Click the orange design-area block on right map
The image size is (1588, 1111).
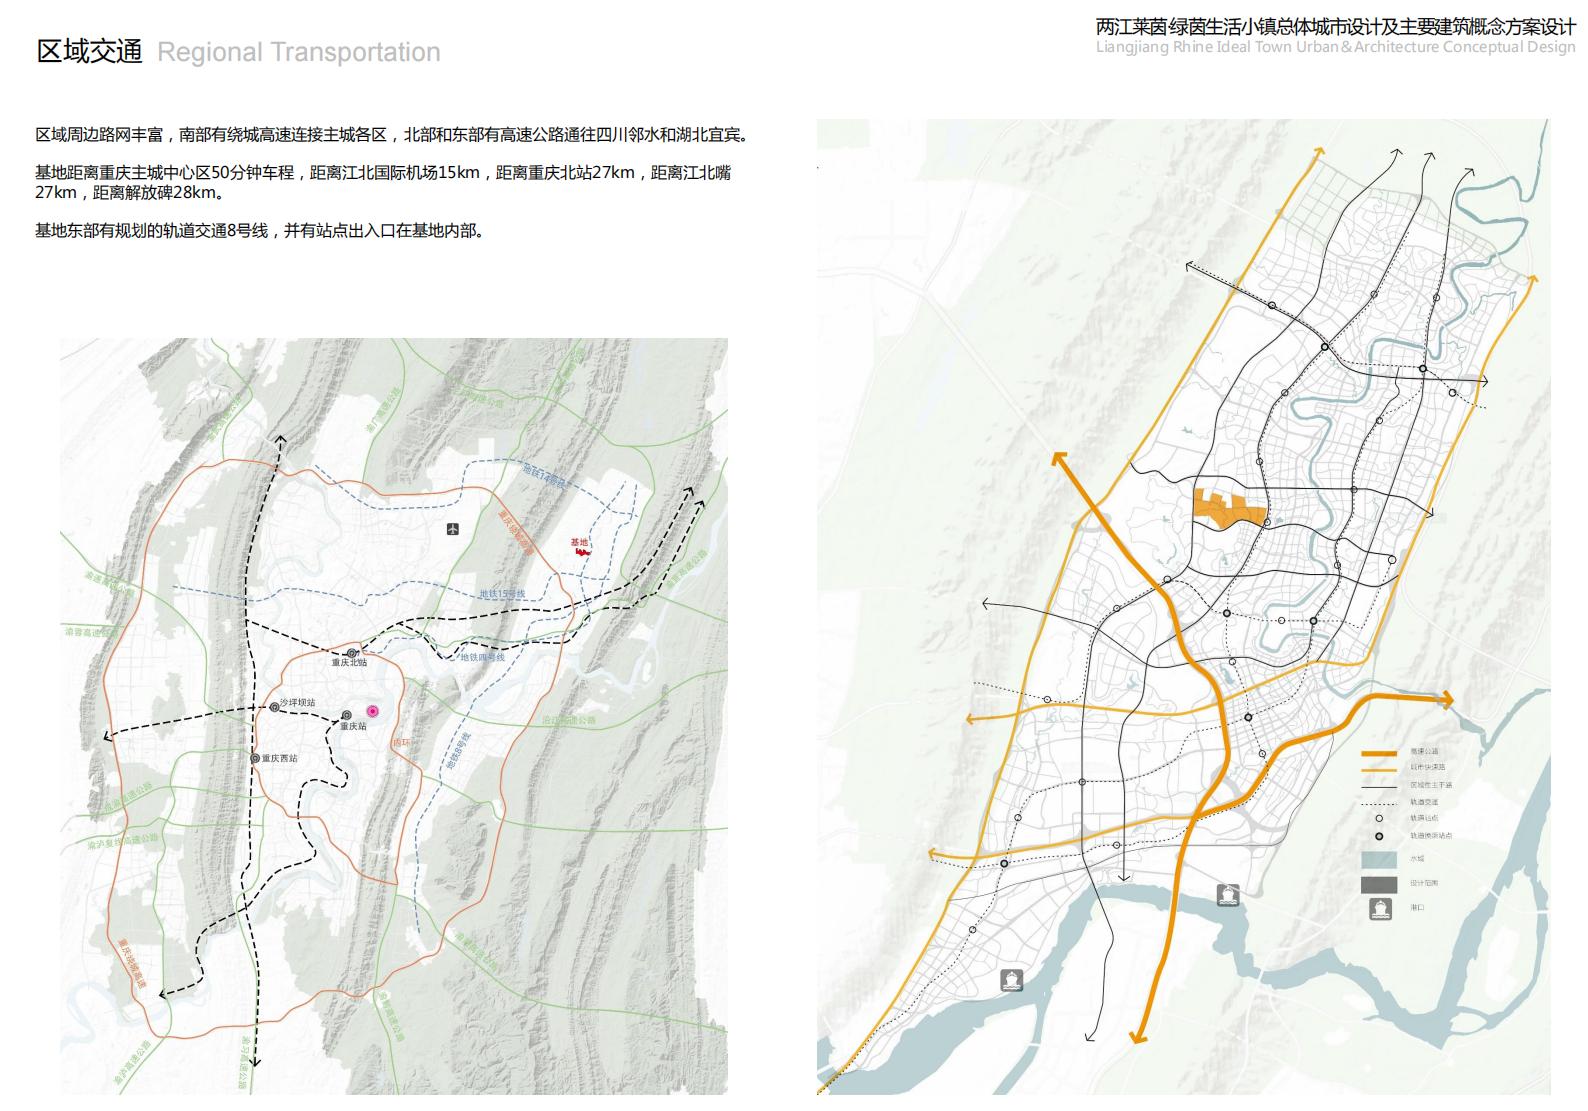point(1228,507)
